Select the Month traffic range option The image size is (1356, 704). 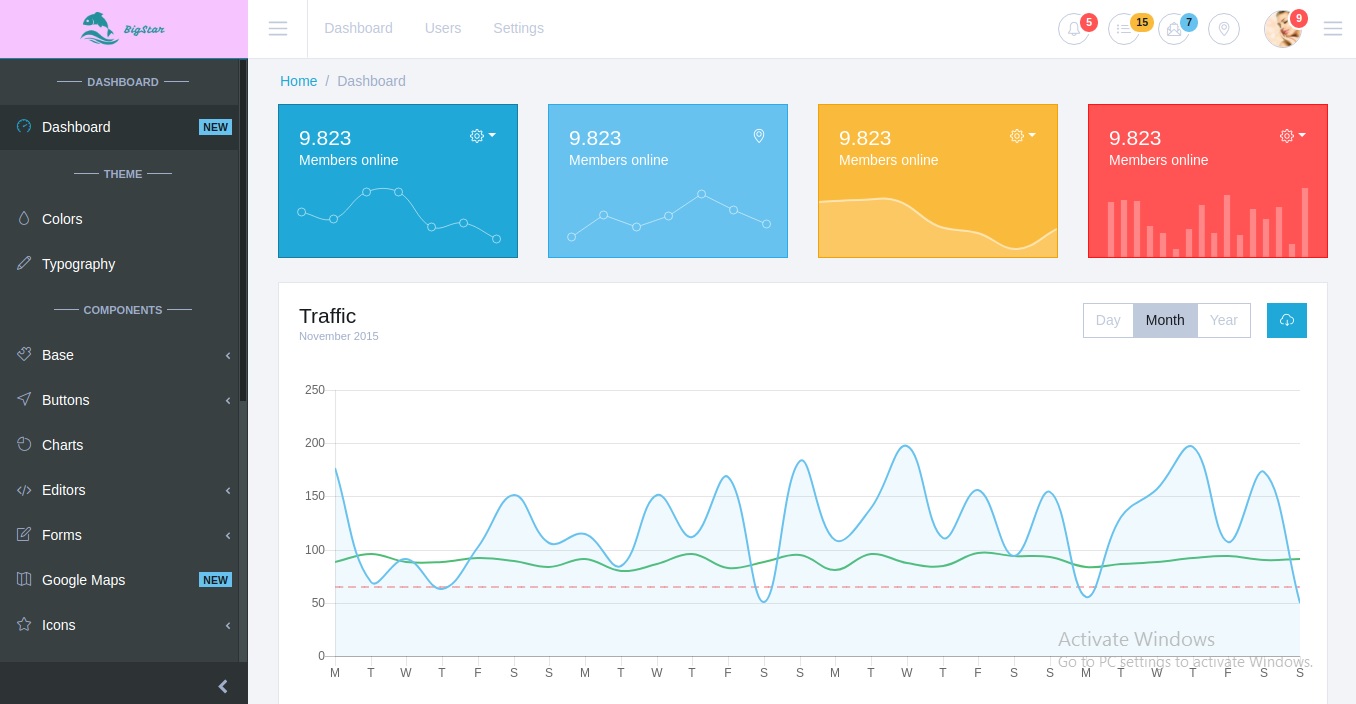1165,320
